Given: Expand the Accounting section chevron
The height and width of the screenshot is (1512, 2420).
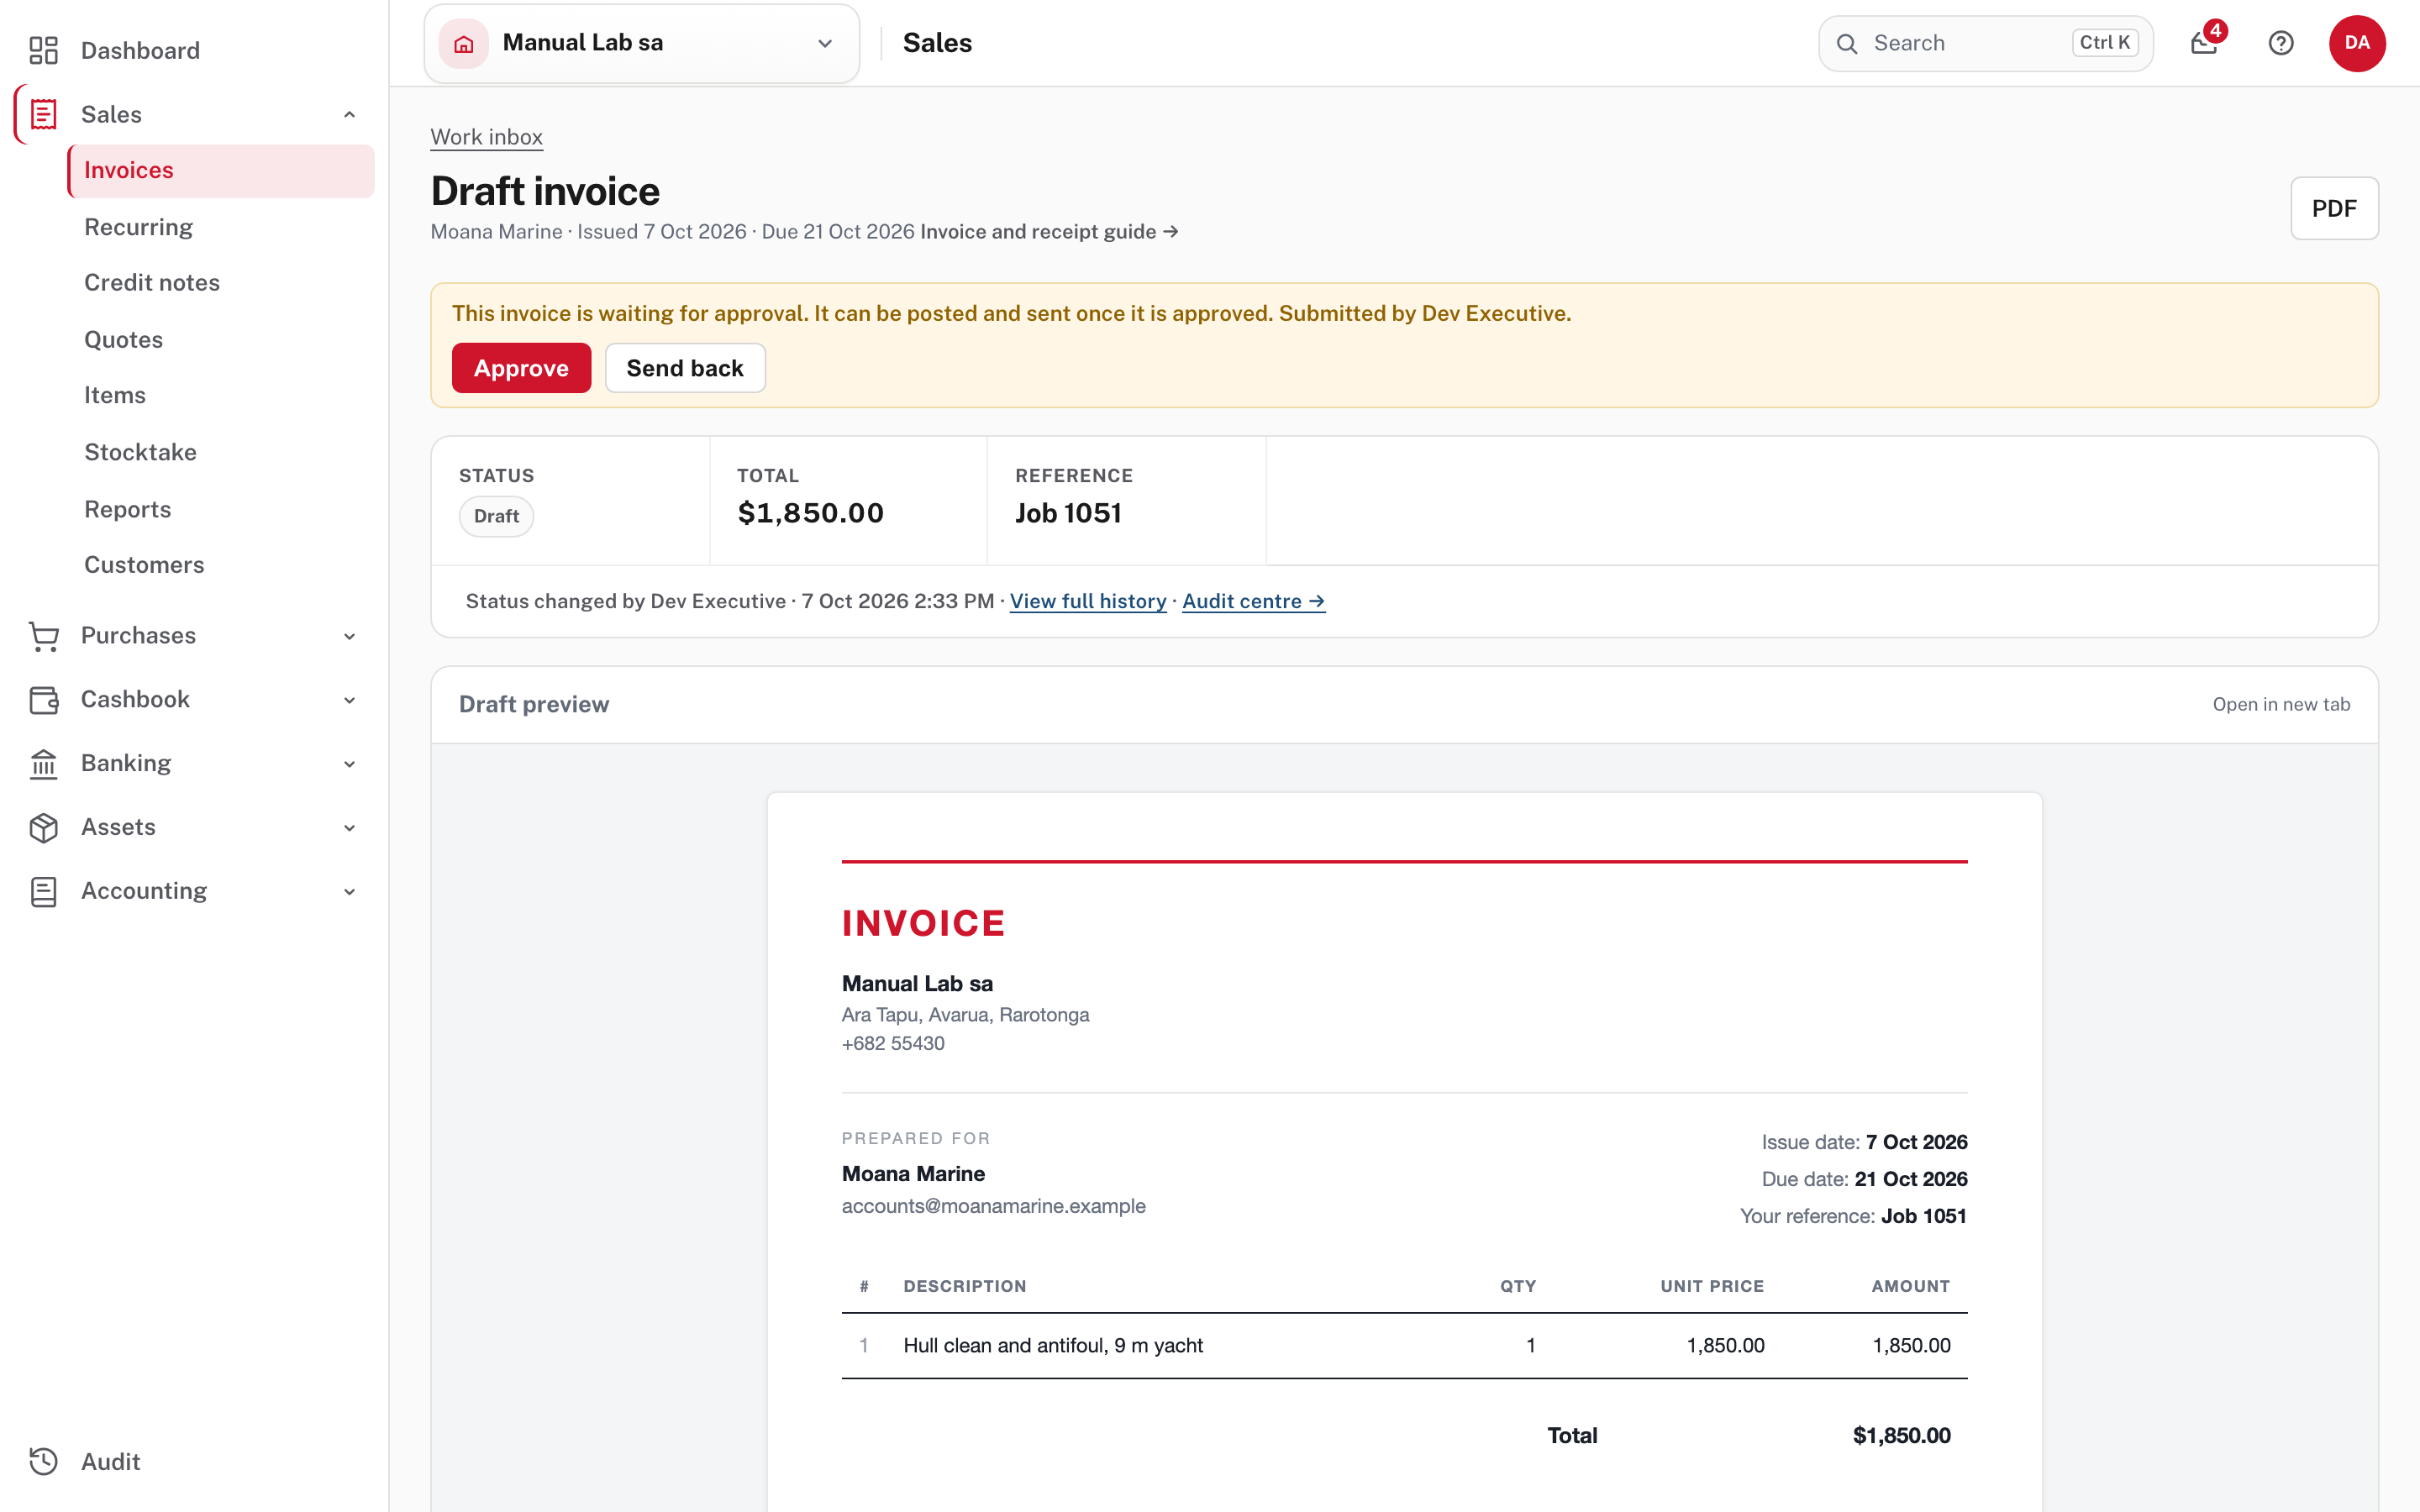Looking at the screenshot, I should [x=350, y=891].
